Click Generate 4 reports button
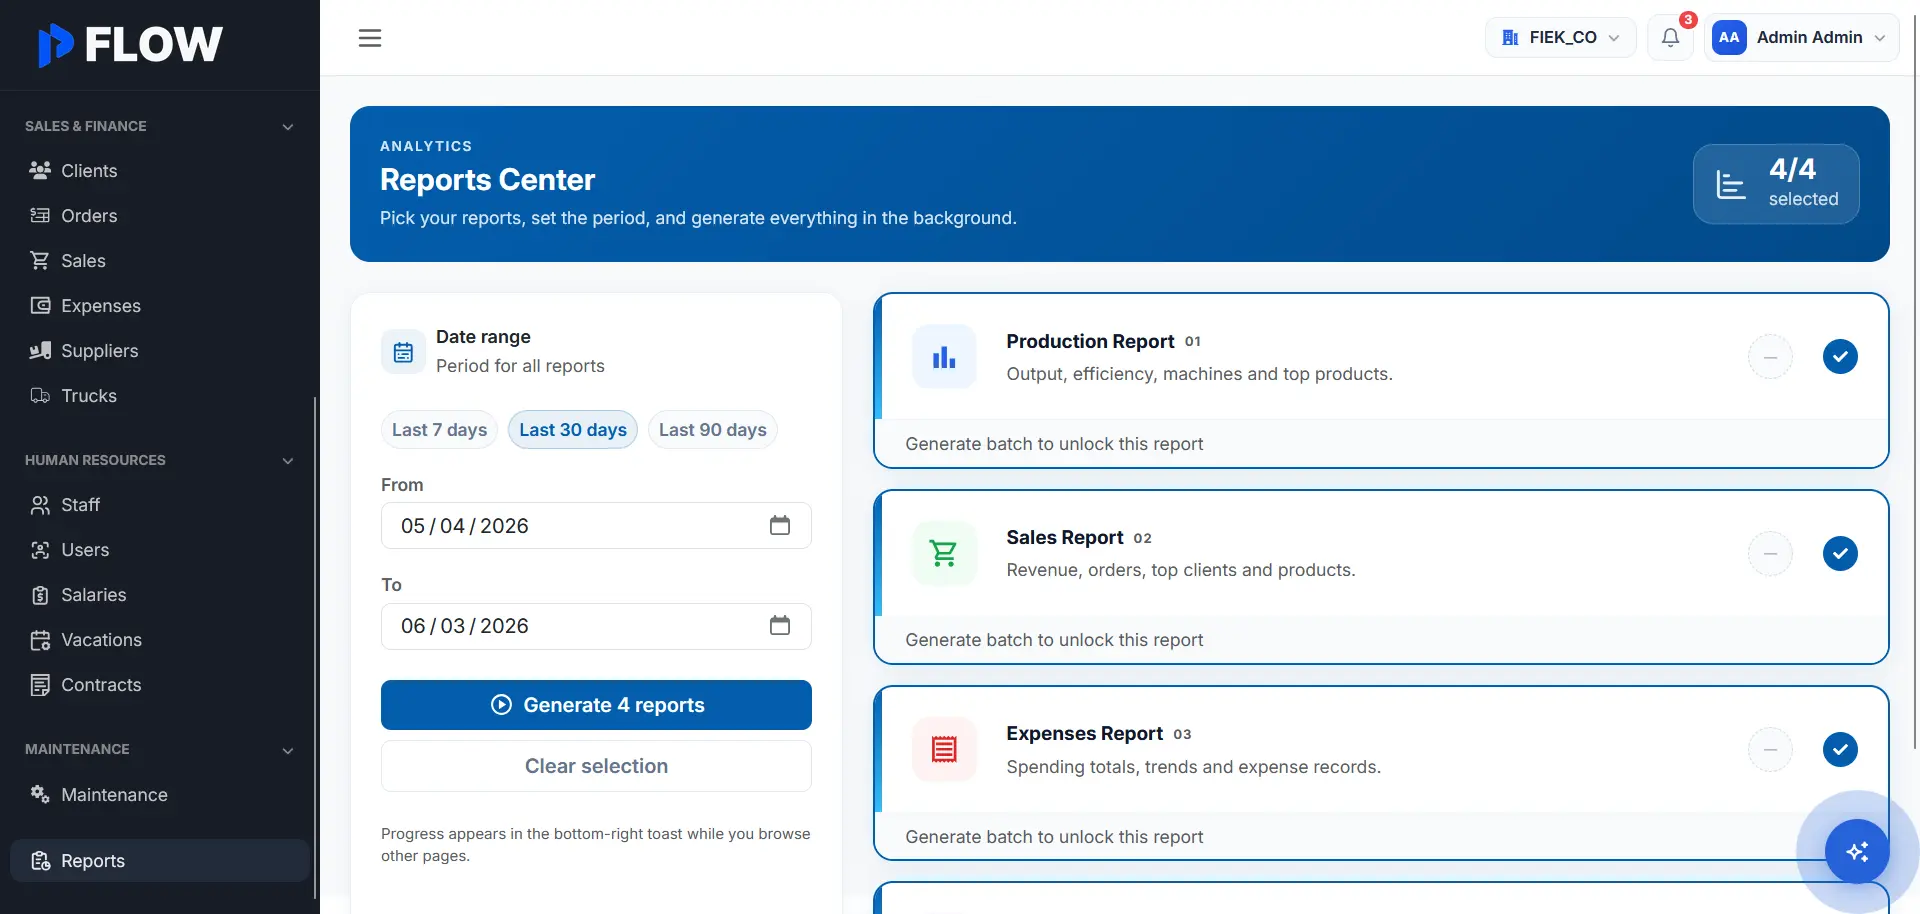Screen dimensions: 1920x914 [596, 705]
